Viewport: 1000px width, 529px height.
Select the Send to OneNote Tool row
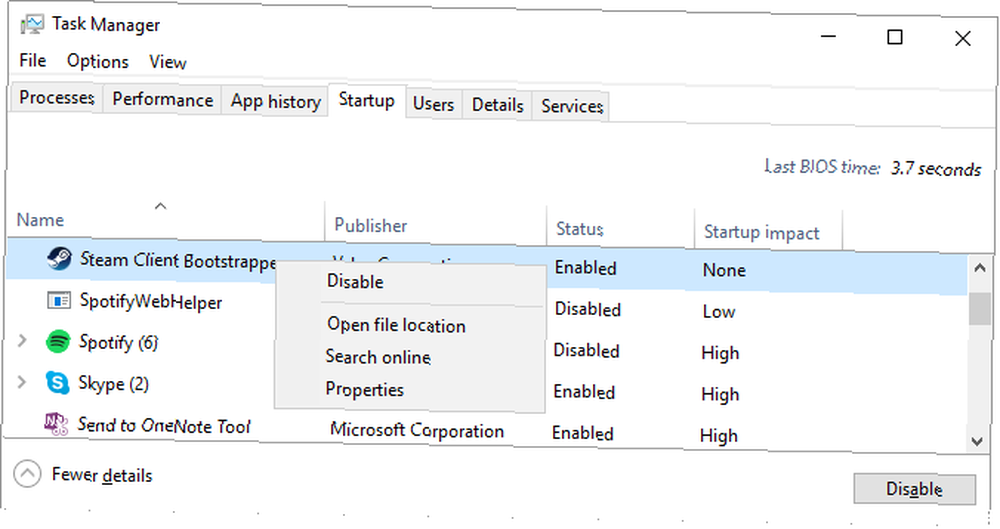164,426
